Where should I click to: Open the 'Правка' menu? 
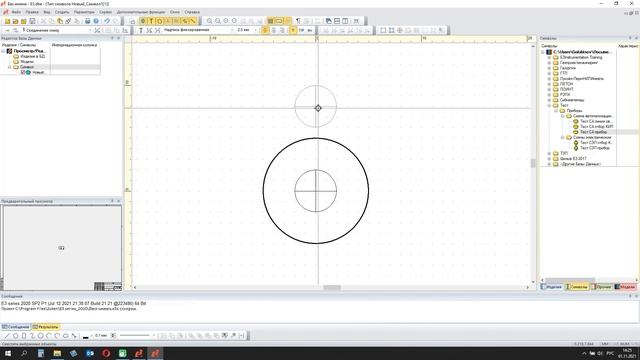tap(32, 12)
